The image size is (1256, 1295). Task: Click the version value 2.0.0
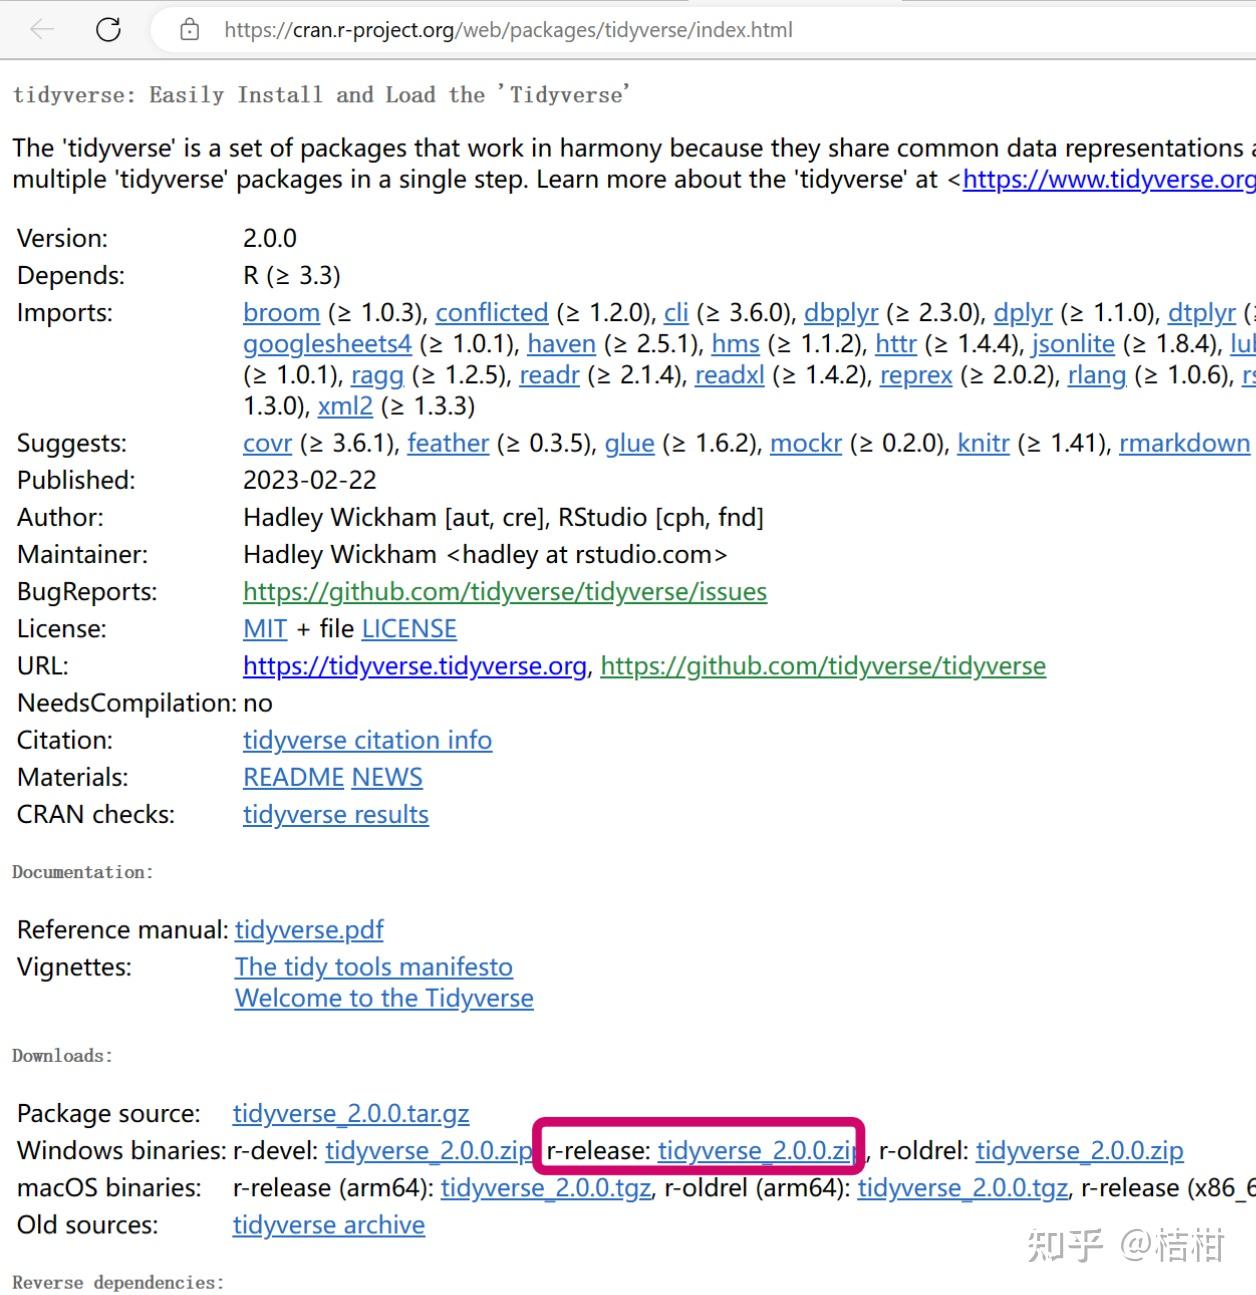tap(270, 239)
